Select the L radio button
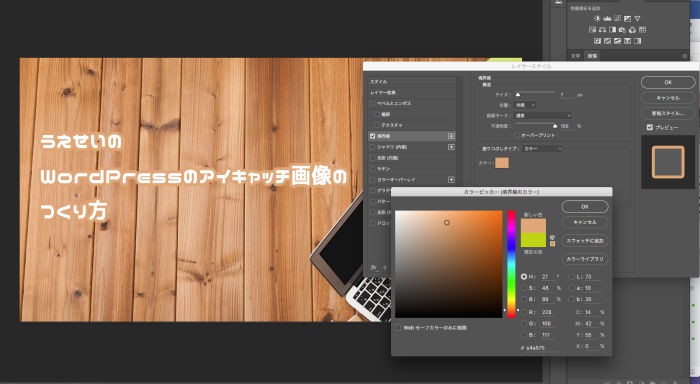Viewport: 700px width, 384px height. coord(571,277)
